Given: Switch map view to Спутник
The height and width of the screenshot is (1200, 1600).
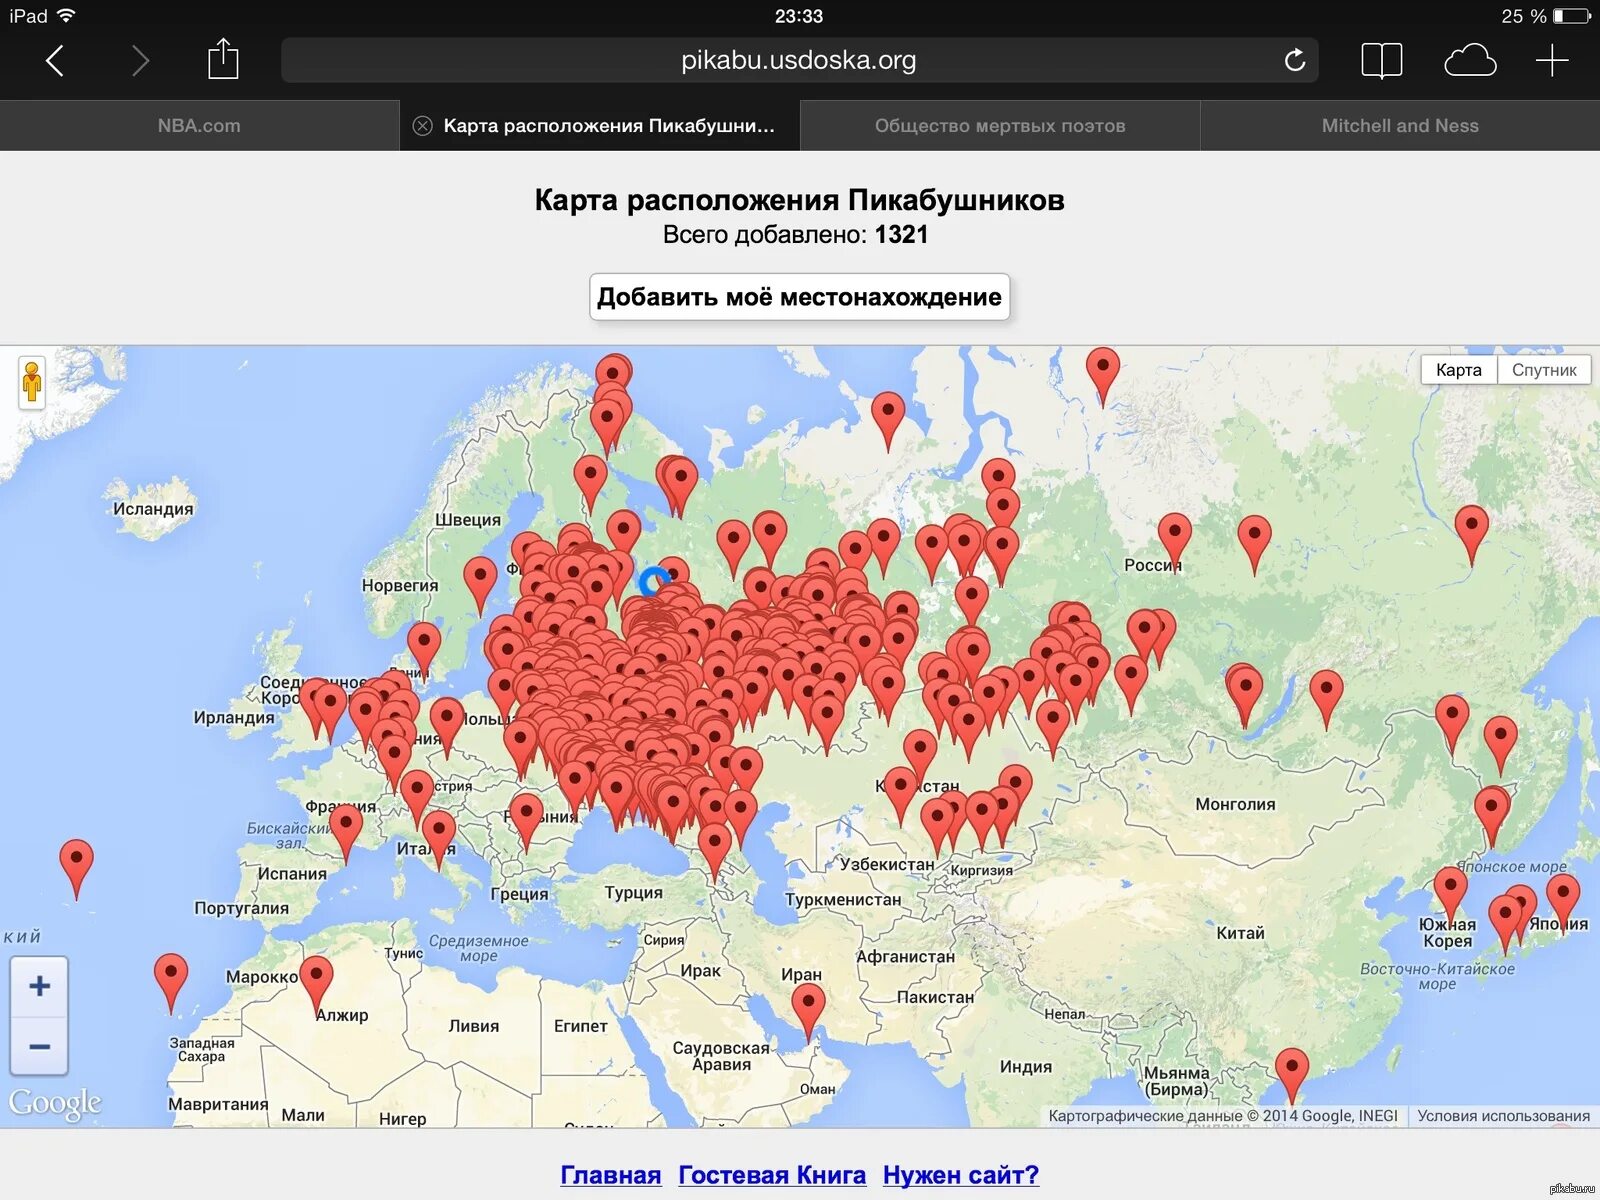Looking at the screenshot, I should click(x=1544, y=370).
